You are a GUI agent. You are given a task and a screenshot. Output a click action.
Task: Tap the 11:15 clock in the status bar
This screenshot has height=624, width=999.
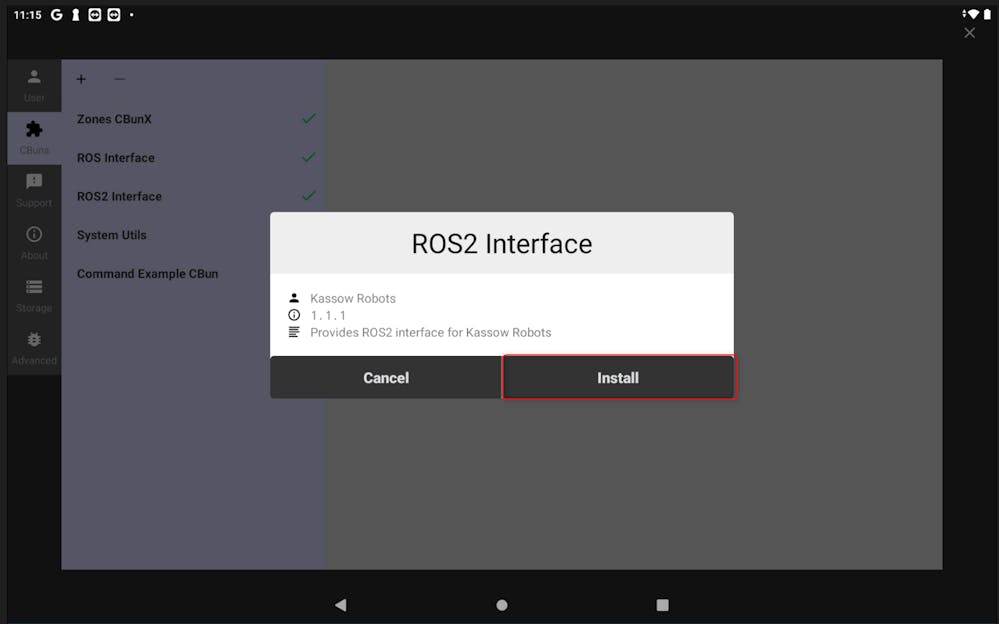click(27, 15)
